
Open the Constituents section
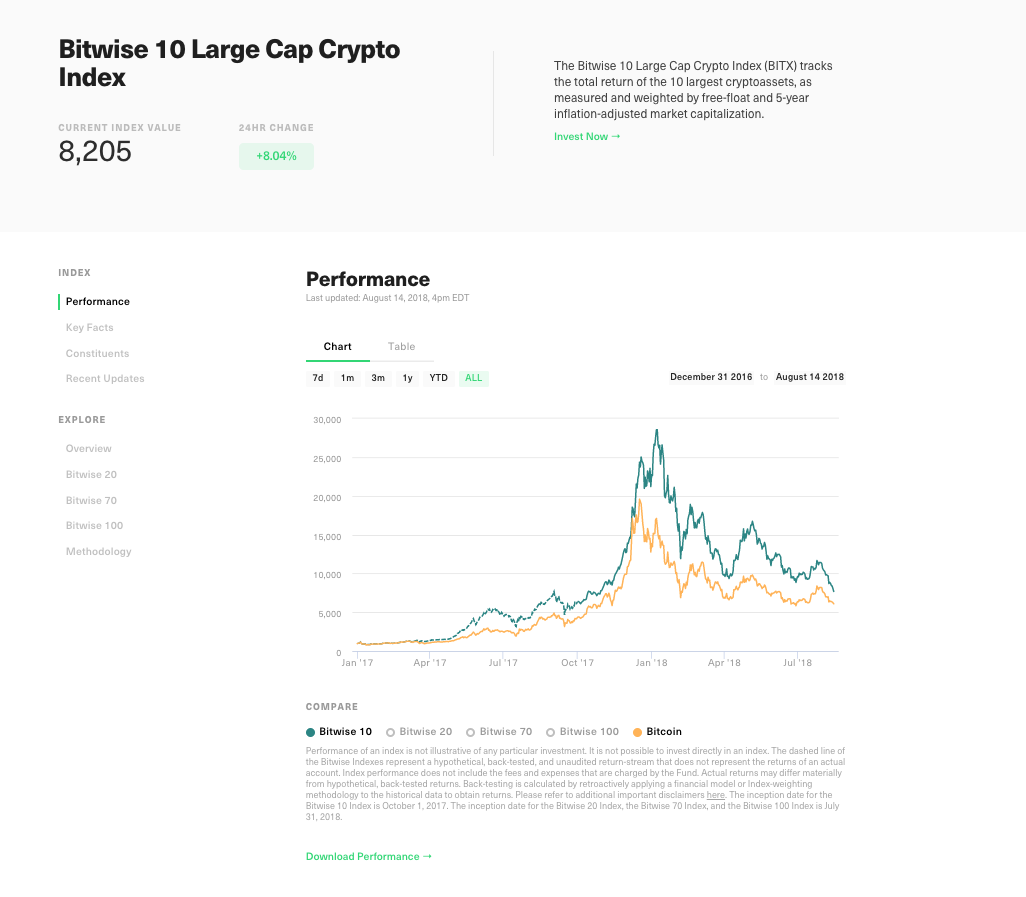(x=97, y=353)
